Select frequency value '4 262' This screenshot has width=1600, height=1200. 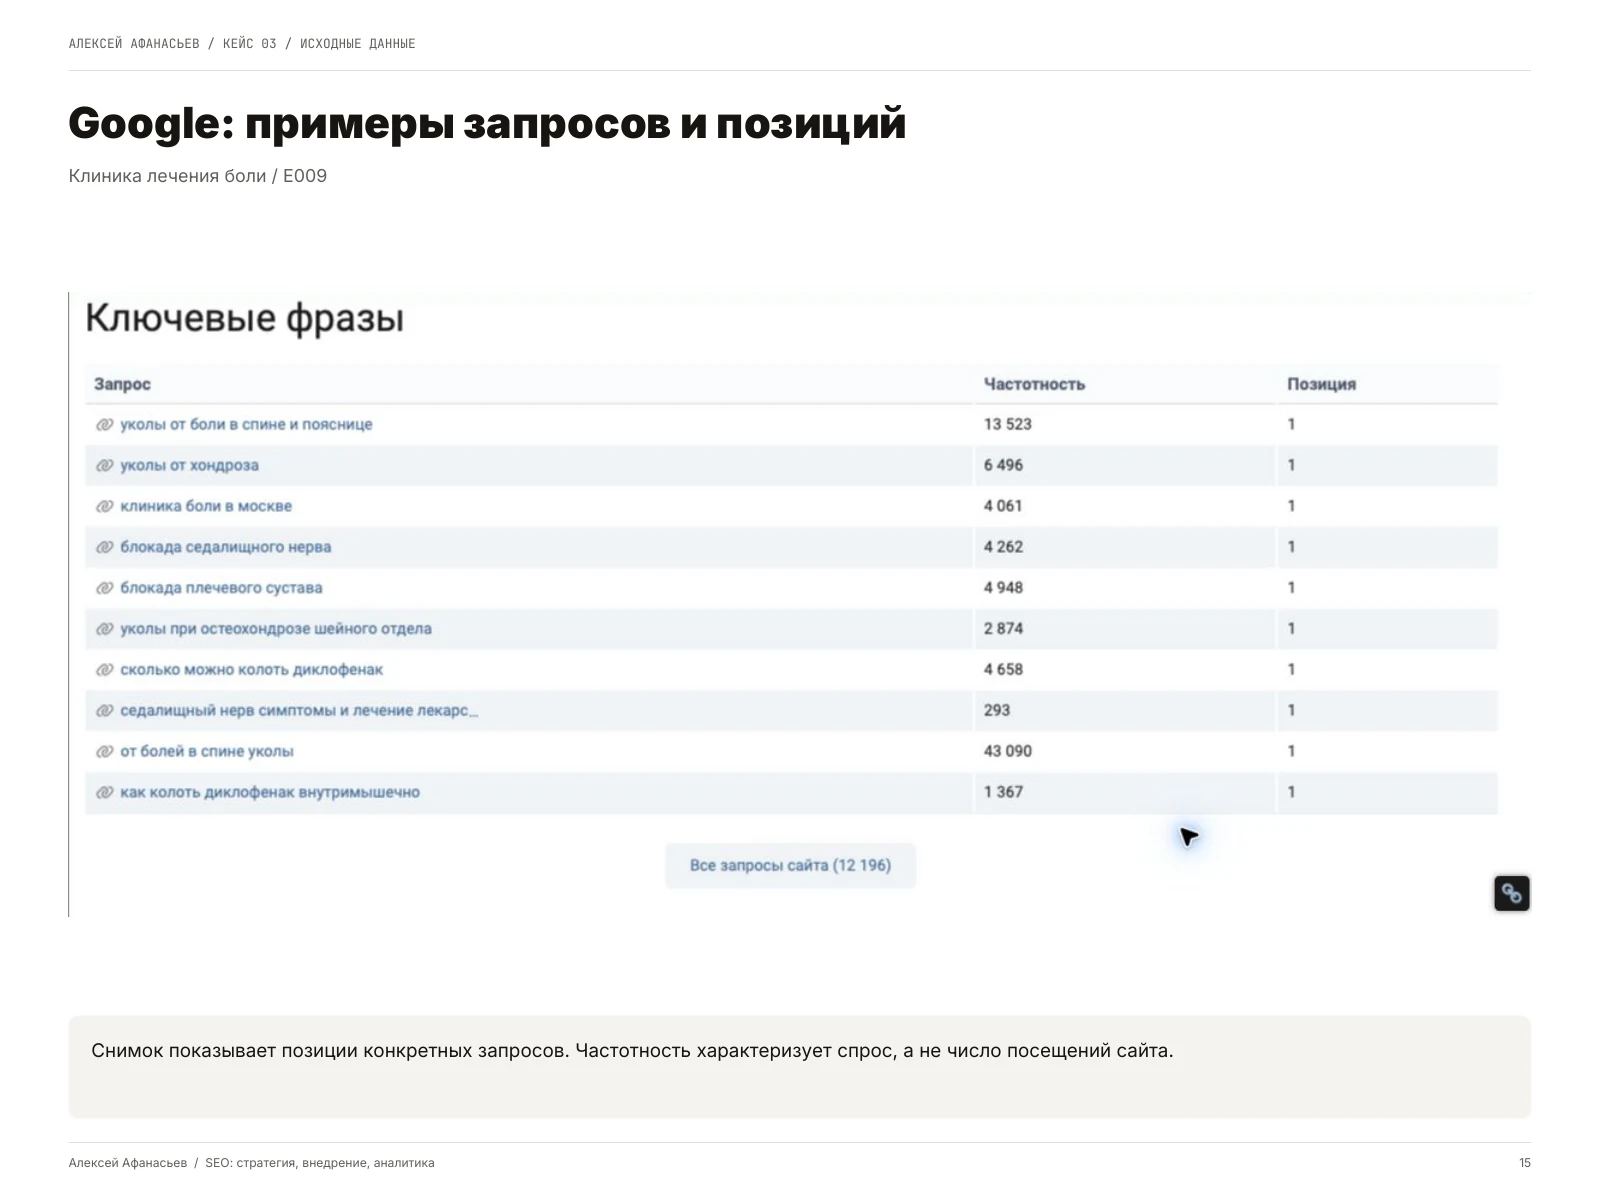(x=1003, y=547)
